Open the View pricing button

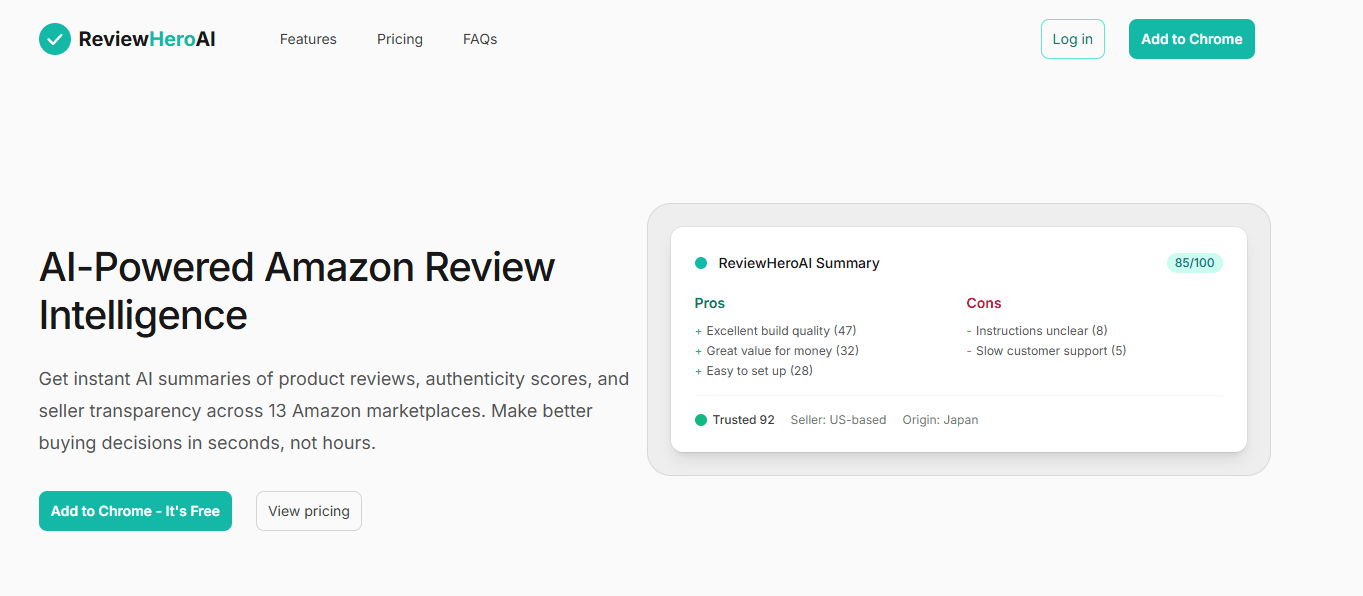309,511
